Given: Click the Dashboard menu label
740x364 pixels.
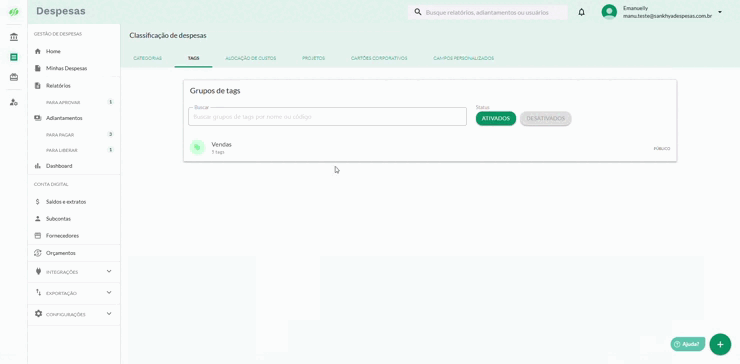Looking at the screenshot, I should (x=59, y=166).
